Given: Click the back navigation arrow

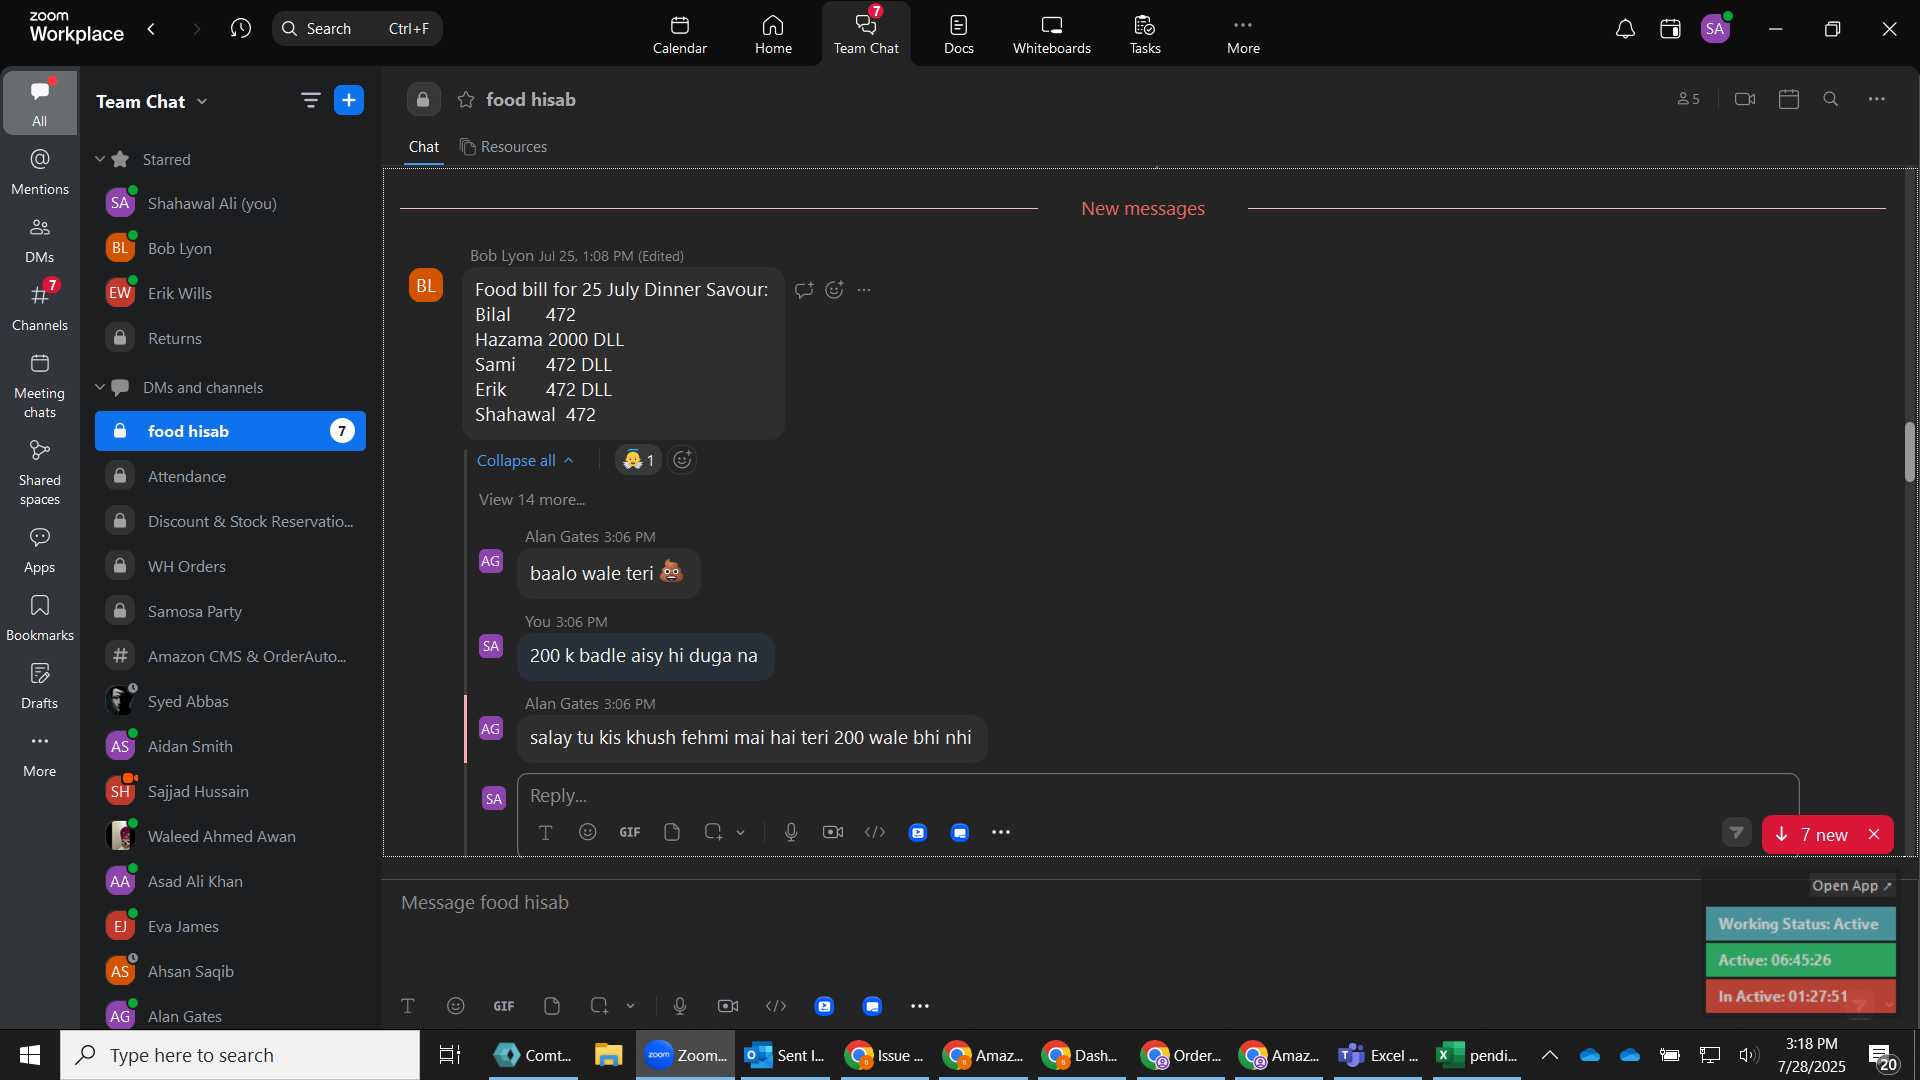Looking at the screenshot, I should point(152,29).
